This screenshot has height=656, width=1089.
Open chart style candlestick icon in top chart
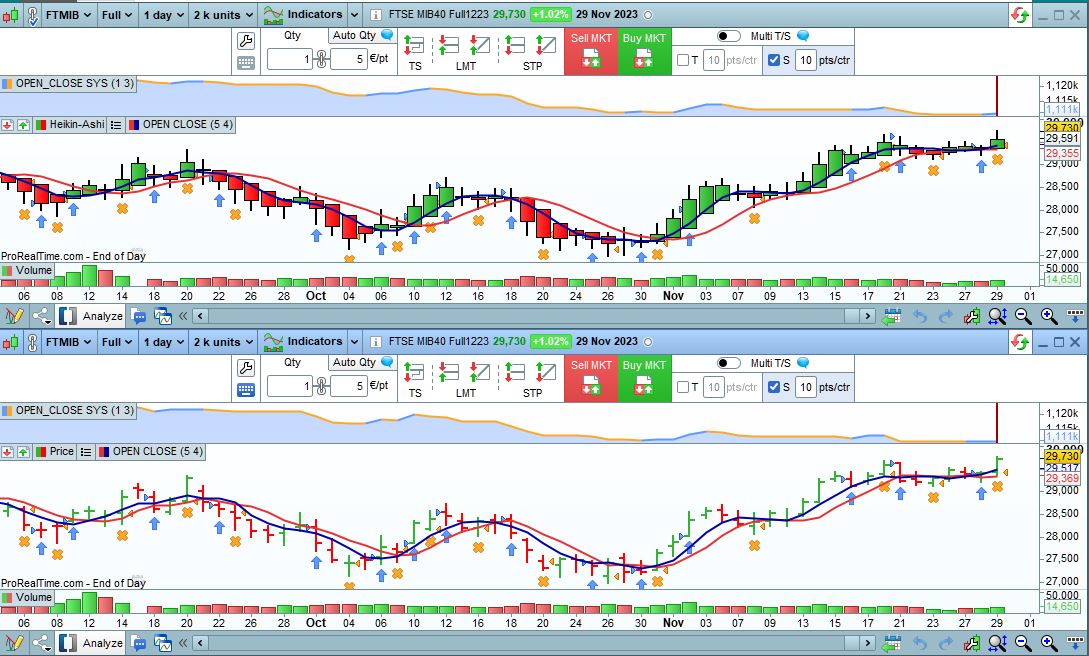coord(10,15)
